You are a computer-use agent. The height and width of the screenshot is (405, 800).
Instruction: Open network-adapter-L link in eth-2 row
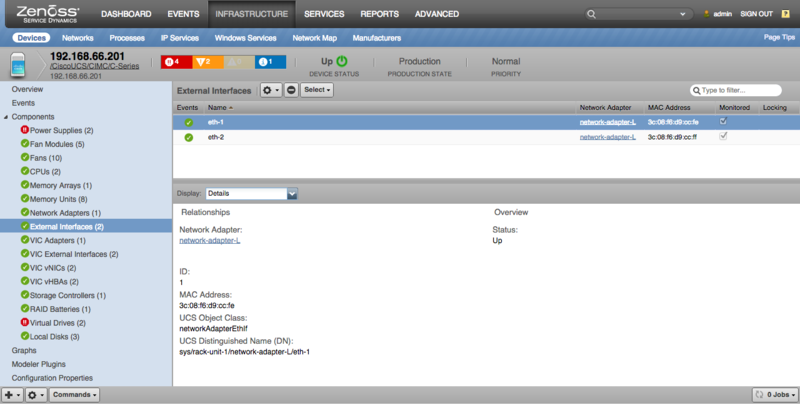pyautogui.click(x=608, y=137)
